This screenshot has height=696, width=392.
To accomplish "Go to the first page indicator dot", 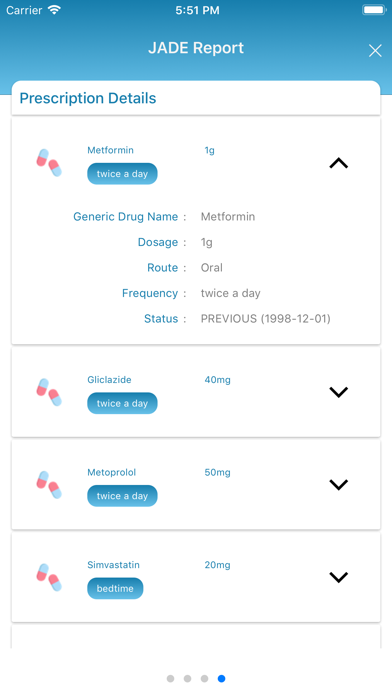I will (170, 678).
